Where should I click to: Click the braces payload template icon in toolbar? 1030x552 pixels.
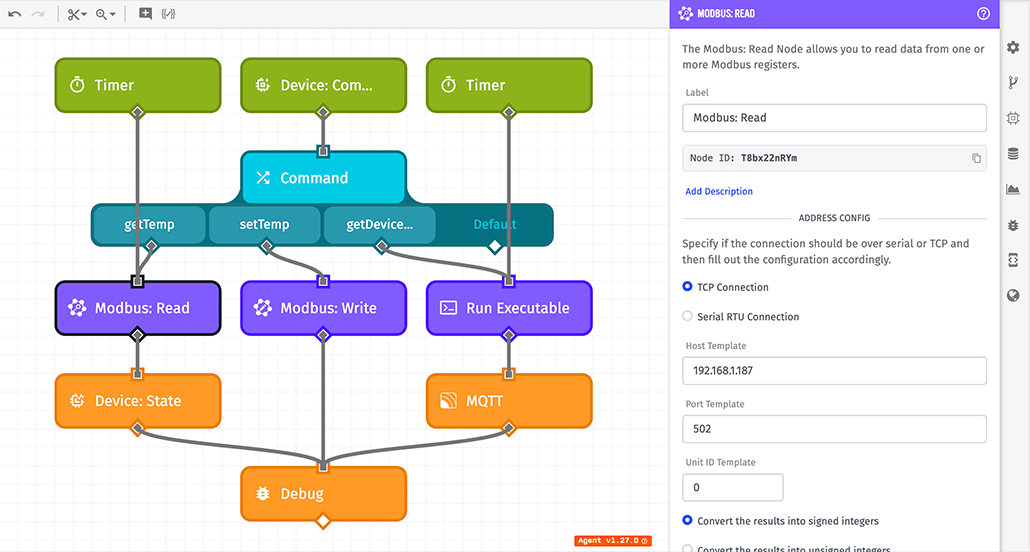(168, 14)
